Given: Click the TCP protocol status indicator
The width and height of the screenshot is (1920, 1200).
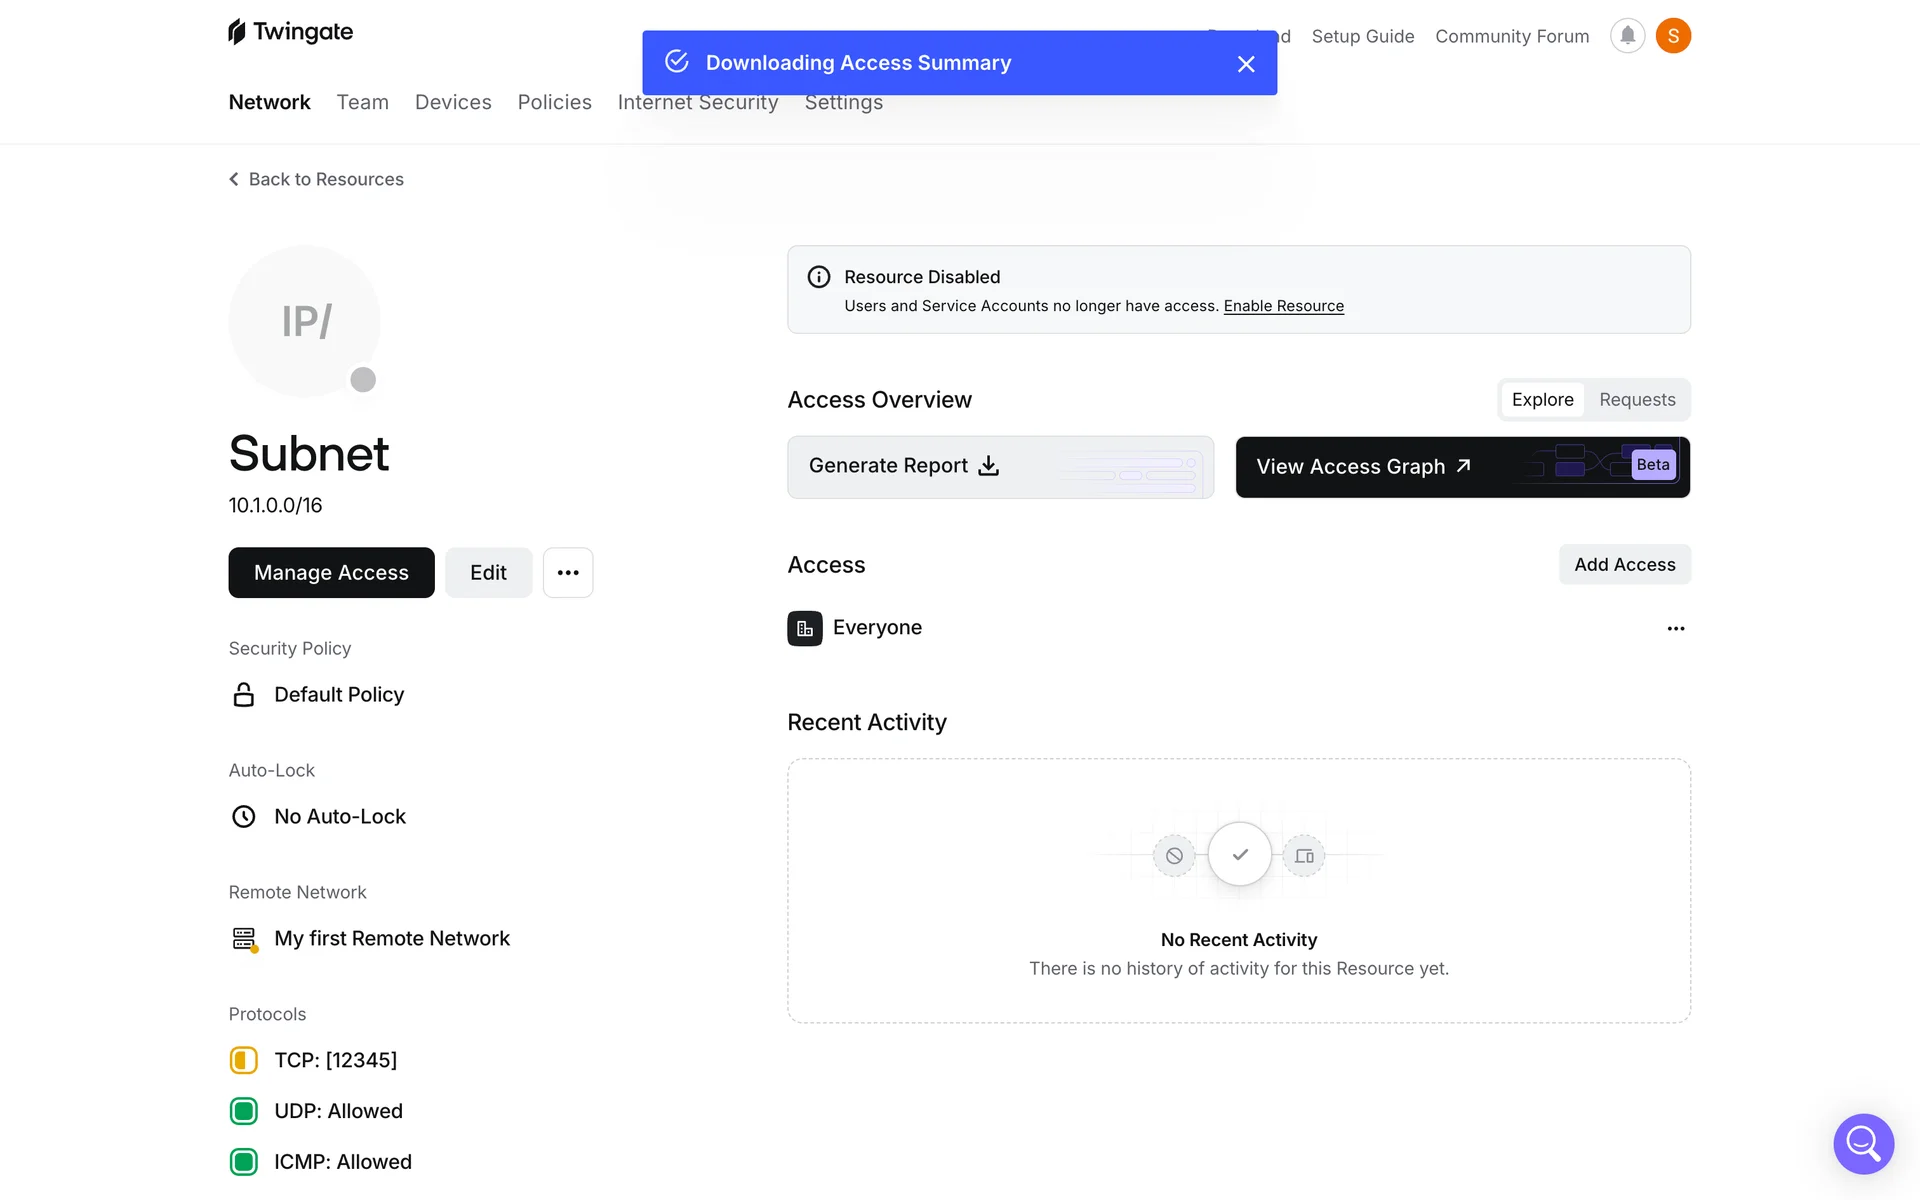Looking at the screenshot, I should click(244, 1060).
